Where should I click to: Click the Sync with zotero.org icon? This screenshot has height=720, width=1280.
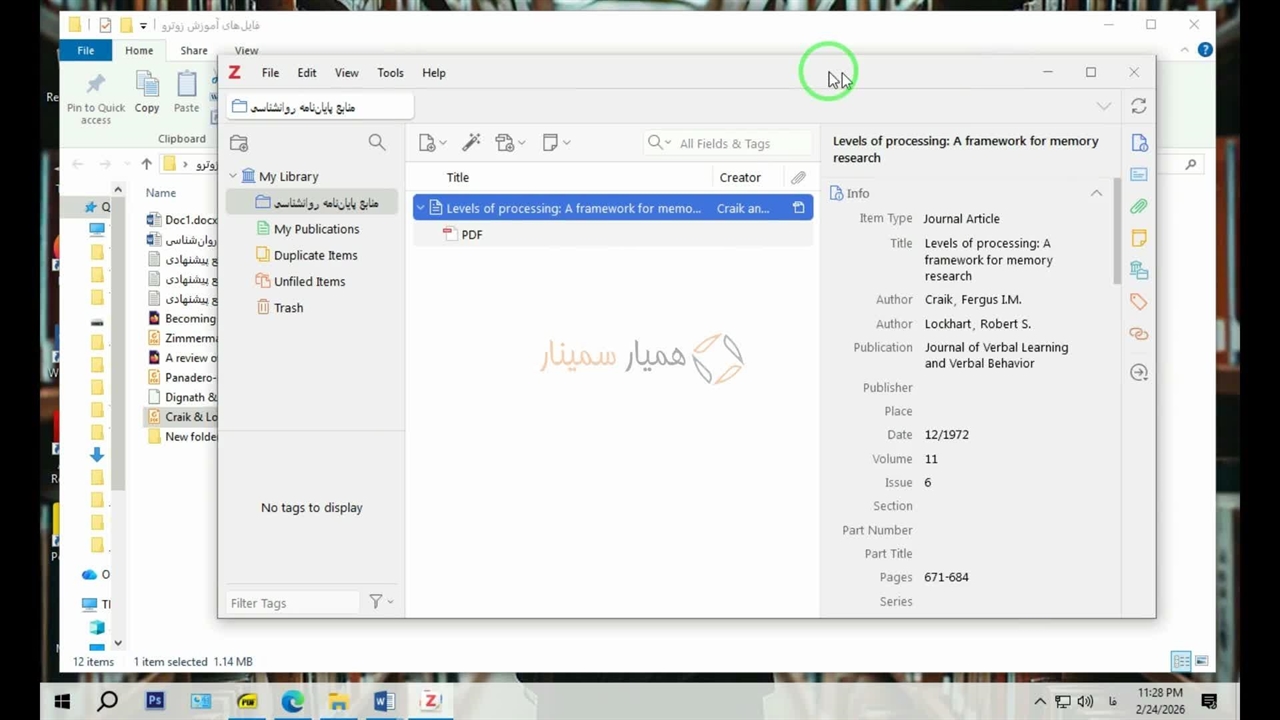1138,106
